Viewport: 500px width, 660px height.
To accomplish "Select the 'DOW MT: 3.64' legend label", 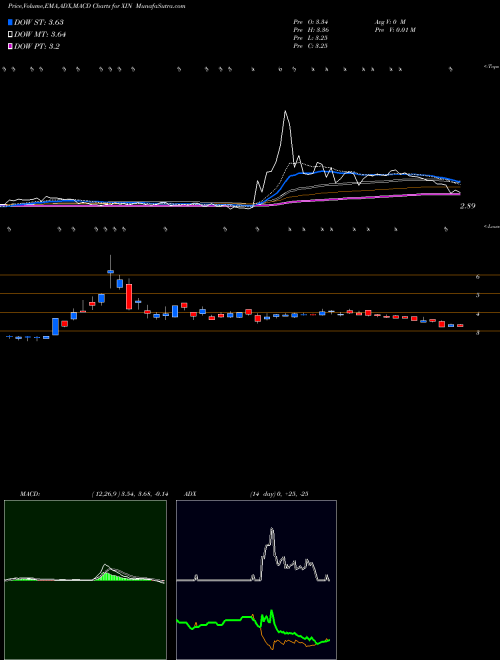I will (40, 34).
